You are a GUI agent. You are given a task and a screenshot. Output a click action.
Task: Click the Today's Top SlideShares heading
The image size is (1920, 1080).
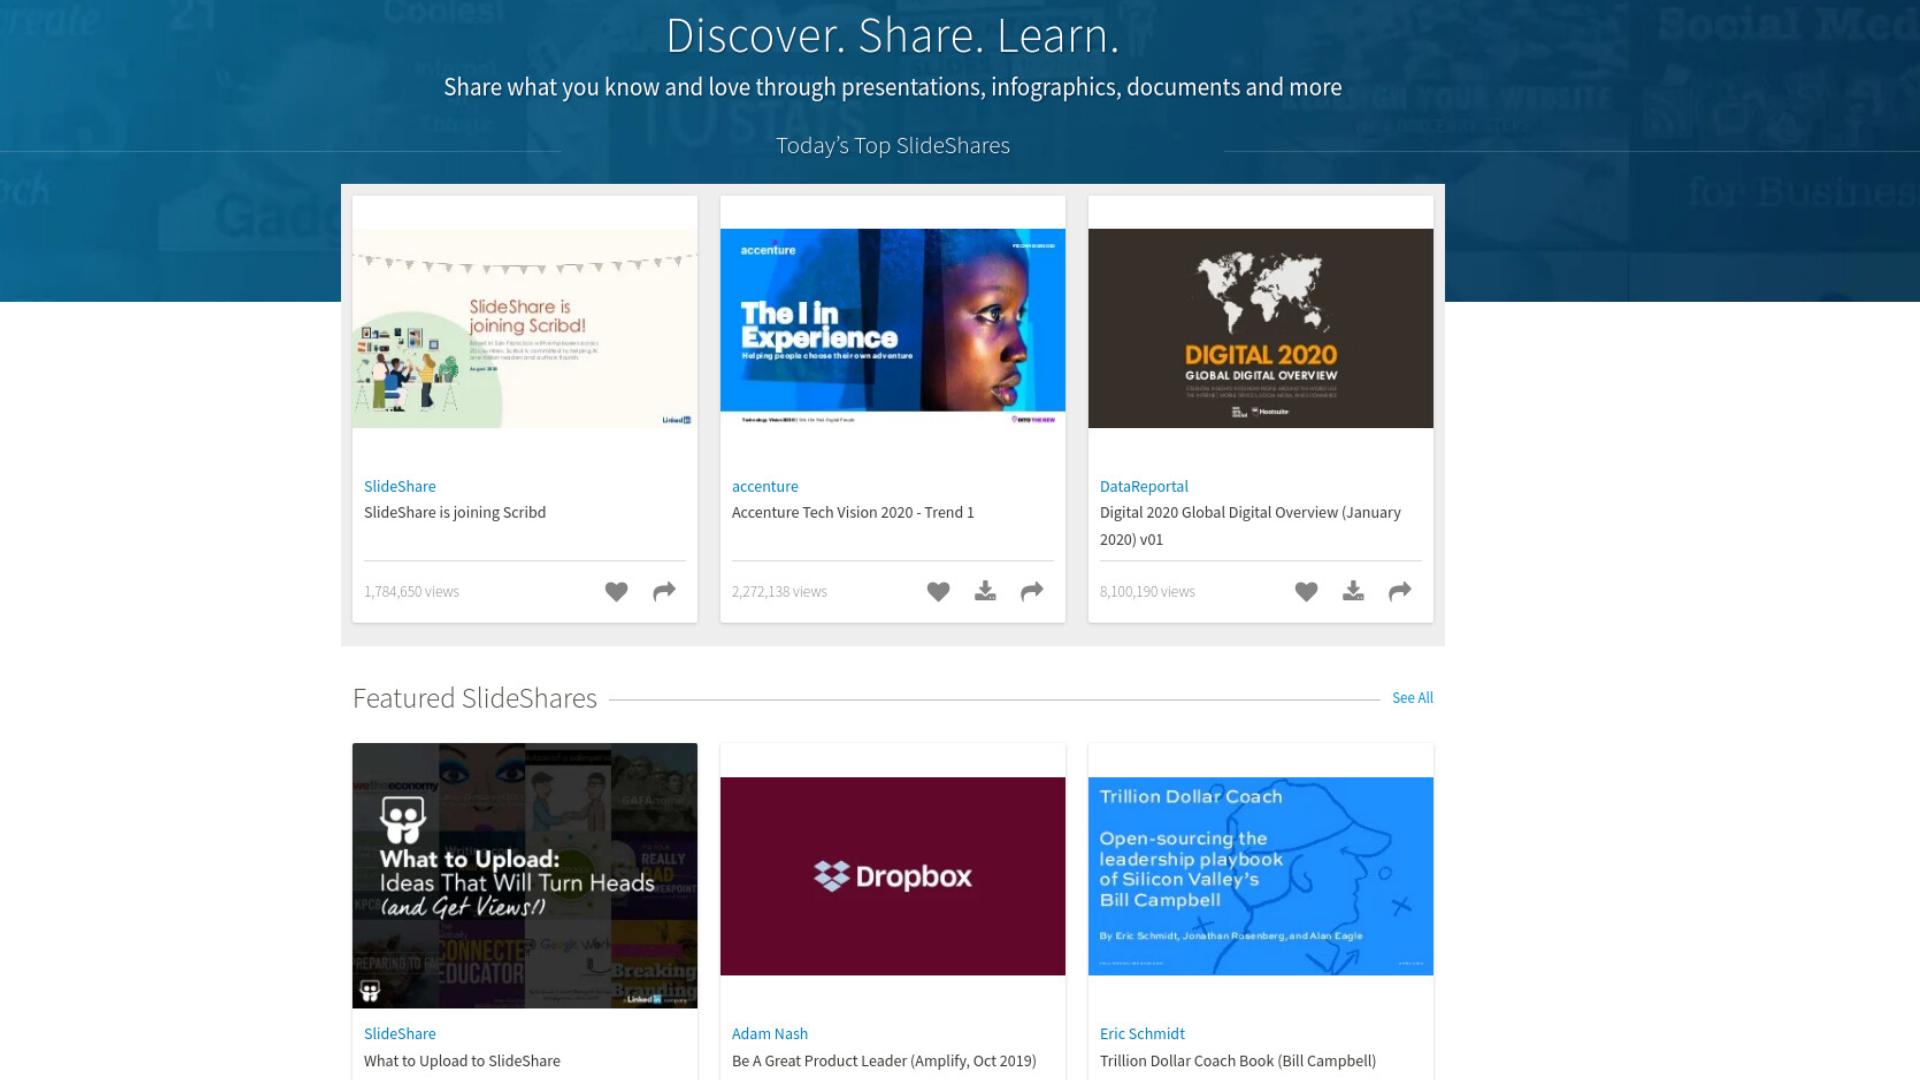point(893,146)
